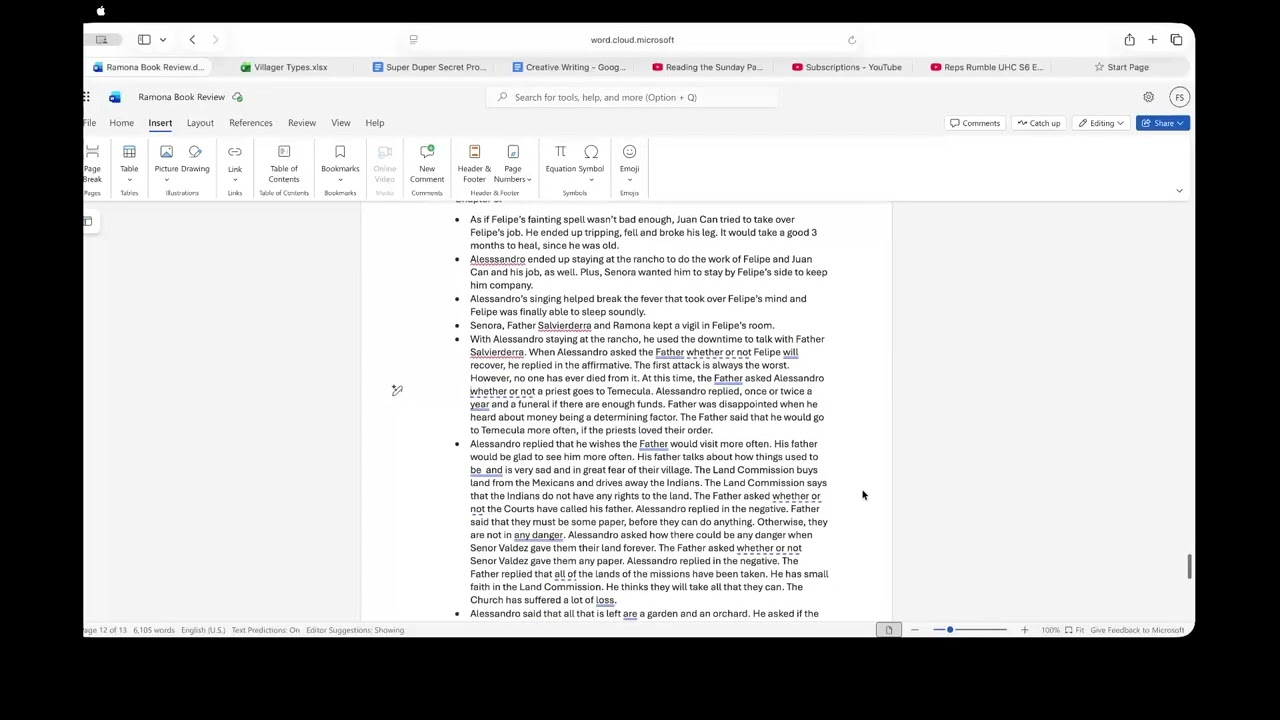
Task: Insert a Table of Contents
Action: [284, 162]
